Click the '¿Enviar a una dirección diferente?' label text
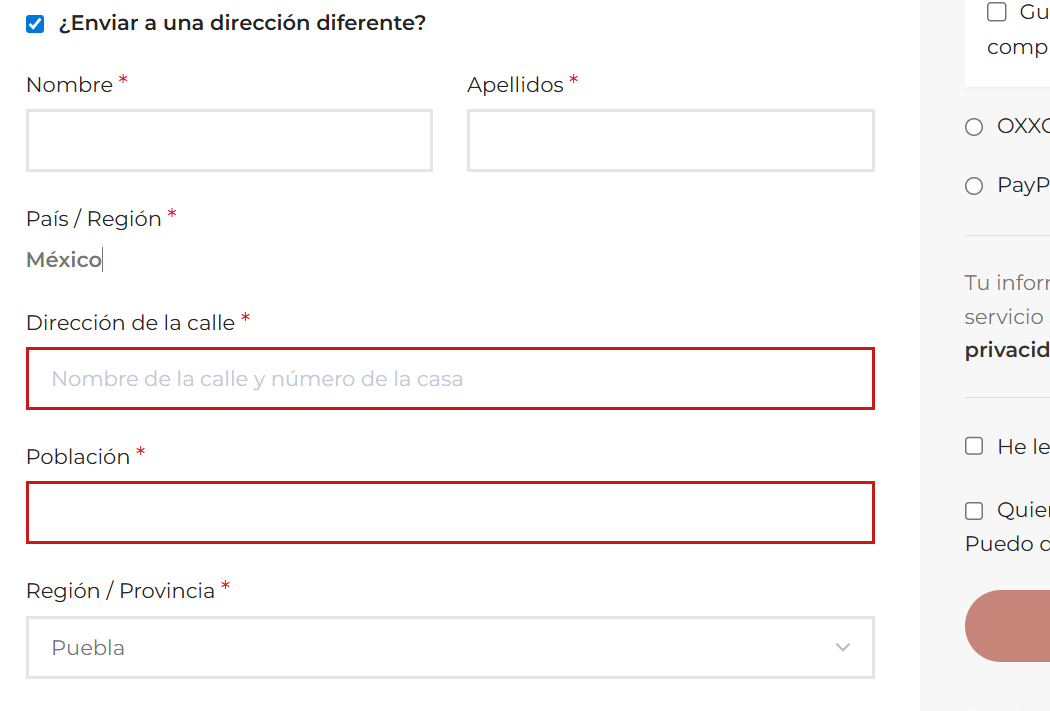The height and width of the screenshot is (711, 1050). click(x=242, y=23)
